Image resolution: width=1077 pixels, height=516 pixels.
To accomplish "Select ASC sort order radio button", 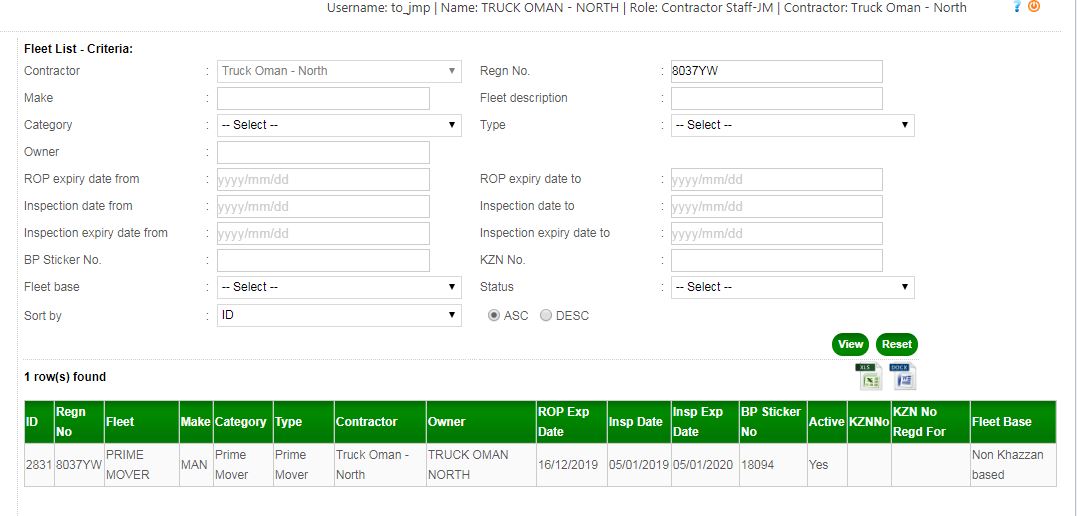I will tap(494, 315).
